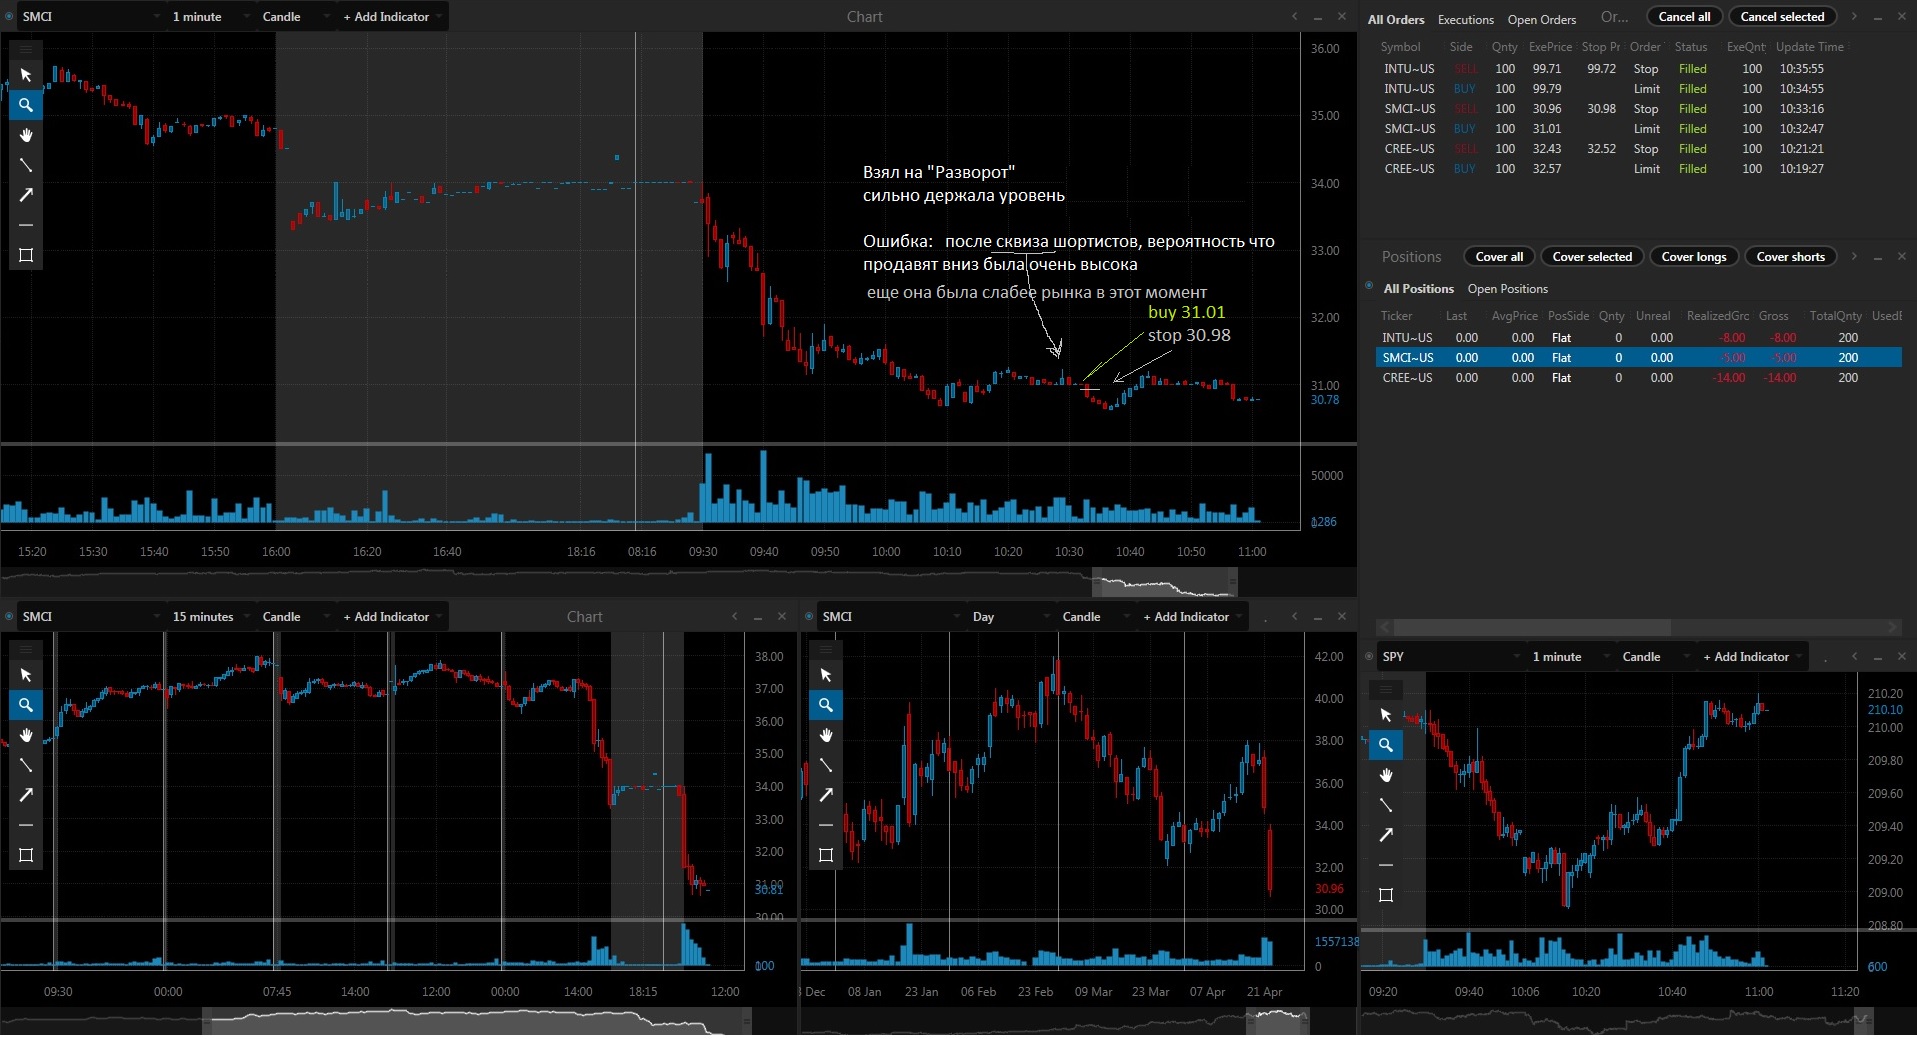This screenshot has width=1917, height=1039.
Task: Activate zoom tool in 15 minutes chart
Action: pyautogui.click(x=26, y=705)
